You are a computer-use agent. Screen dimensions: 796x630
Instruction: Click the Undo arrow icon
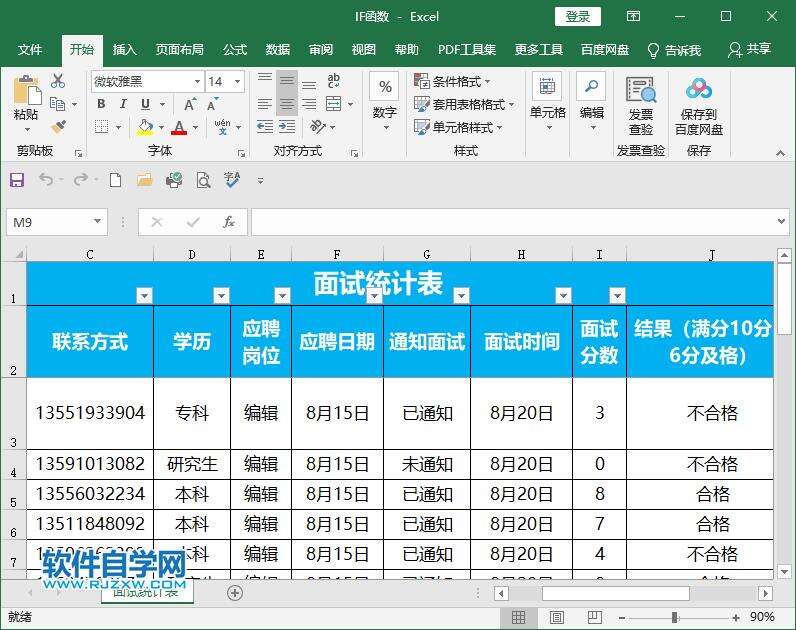click(x=46, y=179)
